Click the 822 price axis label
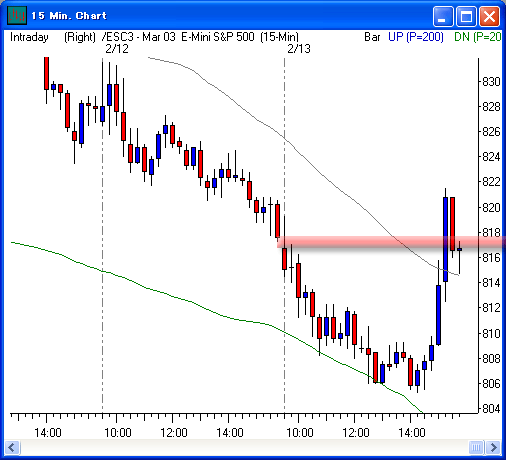Image resolution: width=506 pixels, height=460 pixels. [491, 182]
